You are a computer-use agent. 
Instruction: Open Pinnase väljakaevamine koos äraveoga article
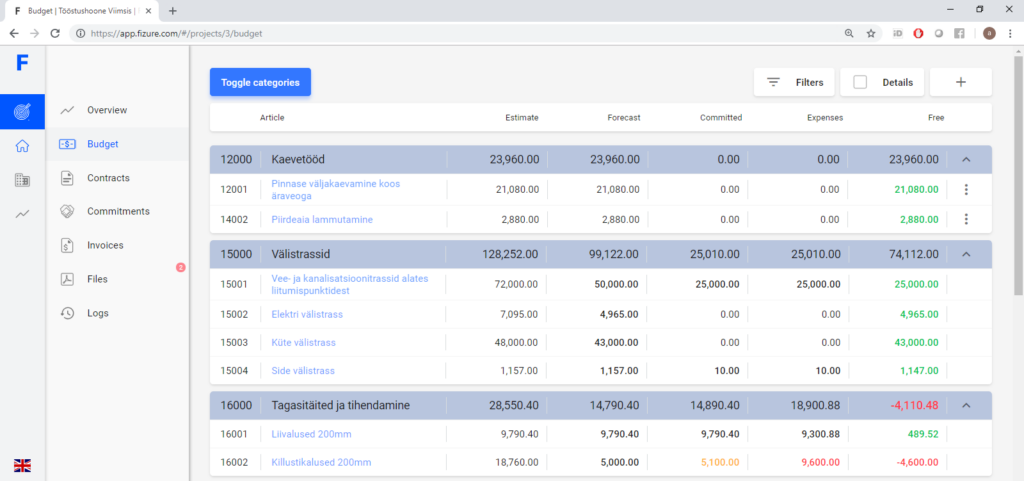(336, 190)
